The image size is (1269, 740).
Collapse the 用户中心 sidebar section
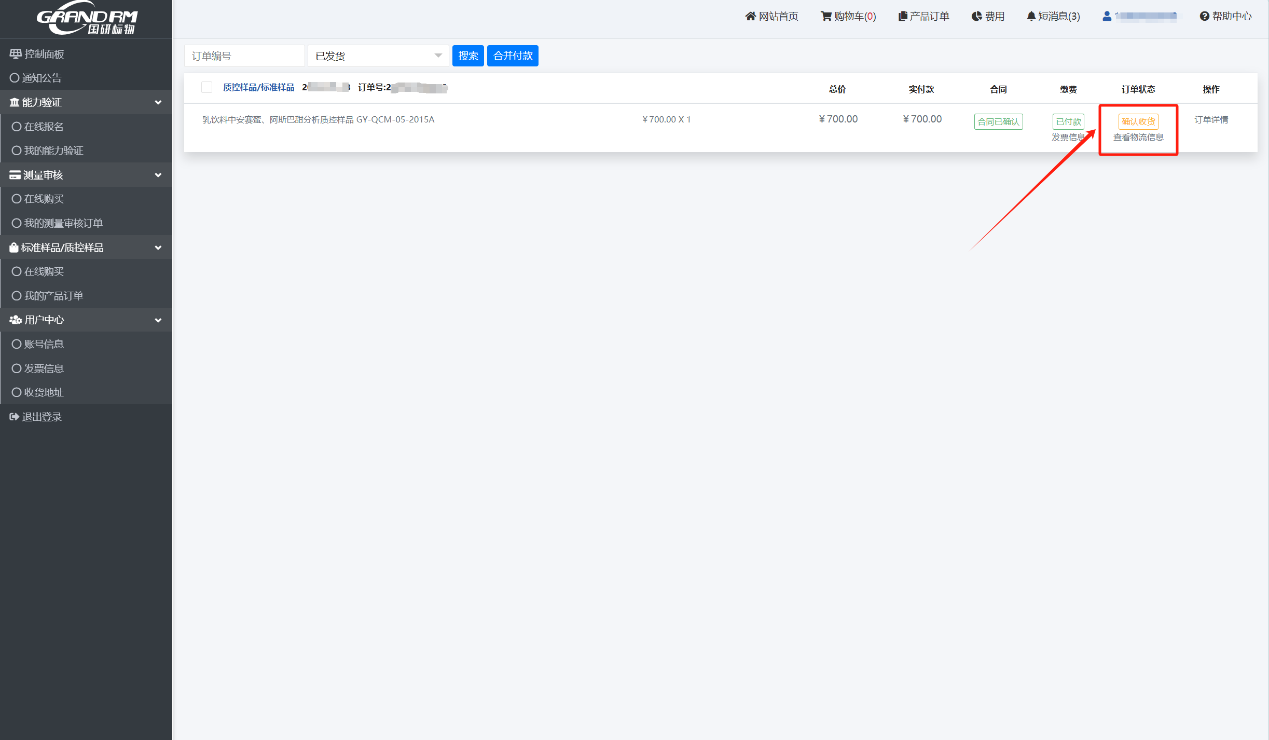158,320
